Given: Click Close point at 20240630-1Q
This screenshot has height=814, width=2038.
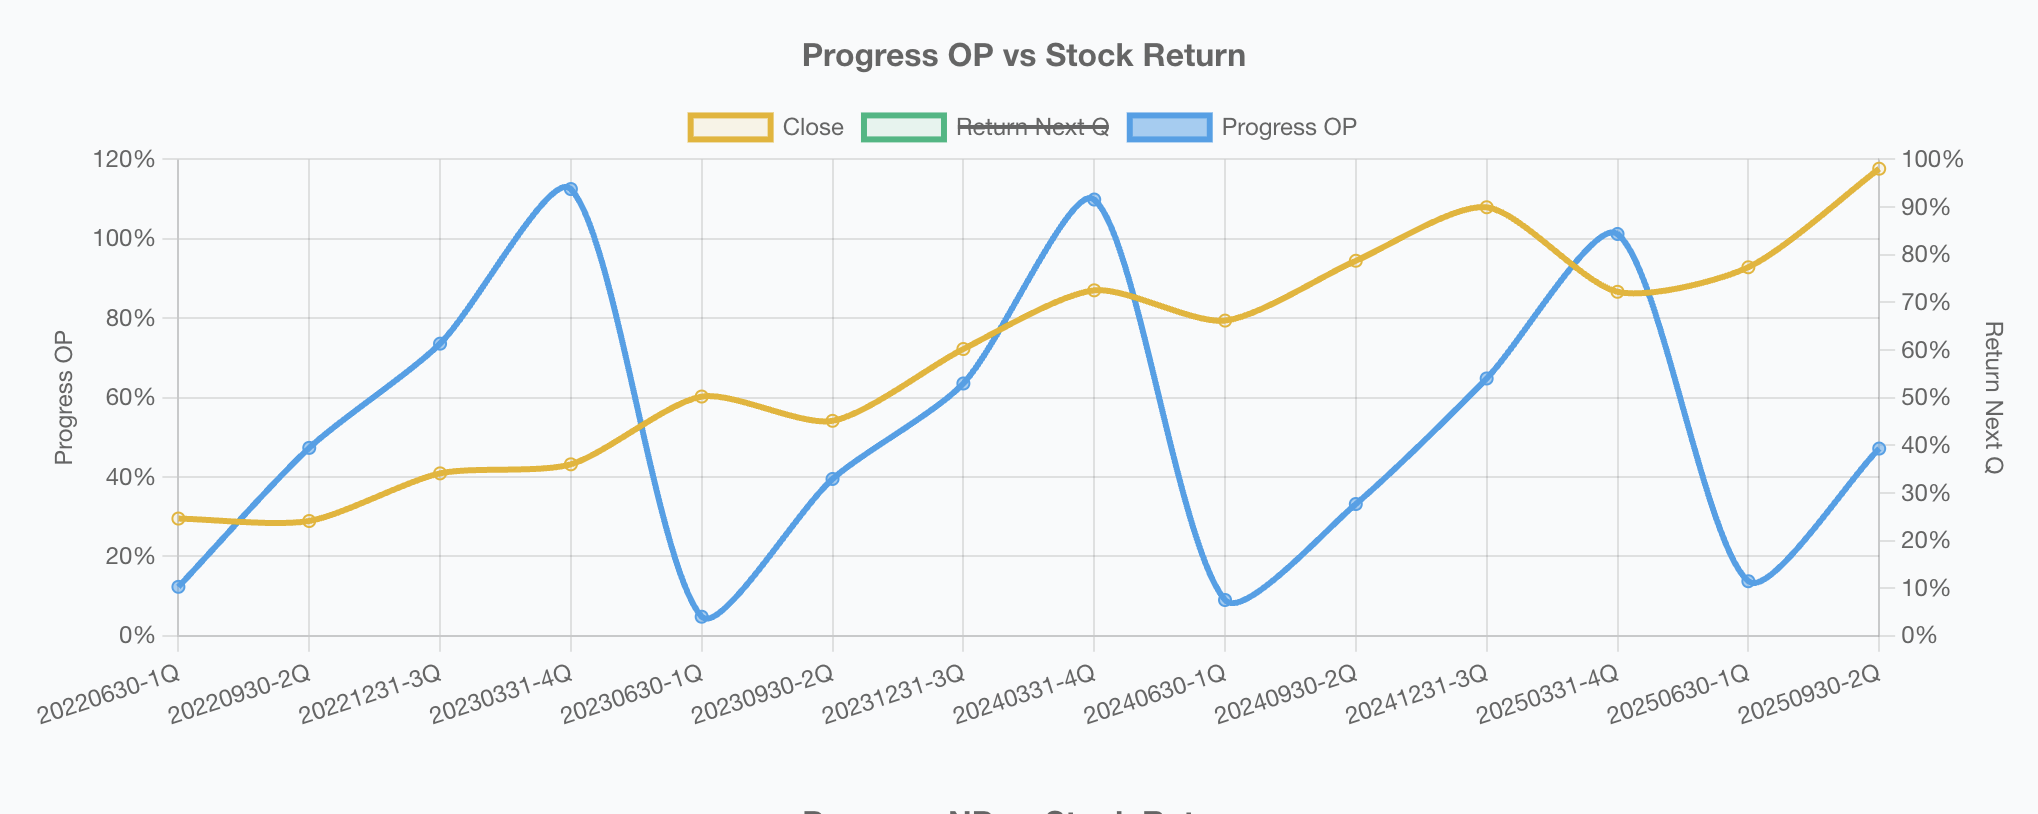Looking at the screenshot, I should [1225, 320].
